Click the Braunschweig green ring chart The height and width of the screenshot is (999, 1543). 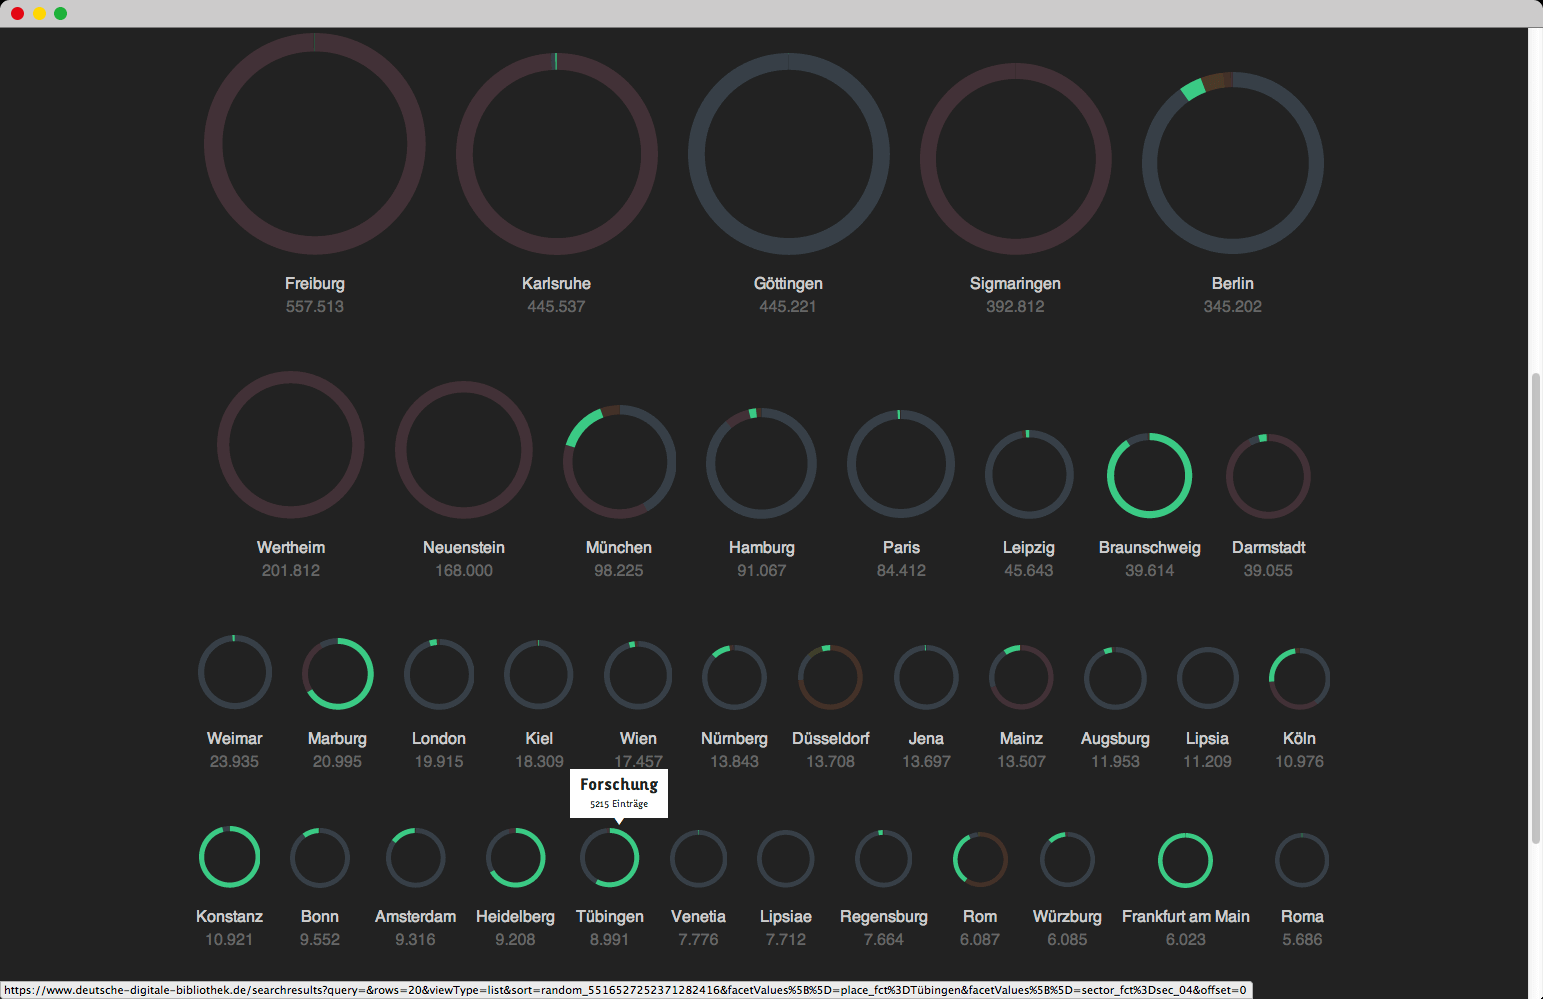[x=1149, y=475]
